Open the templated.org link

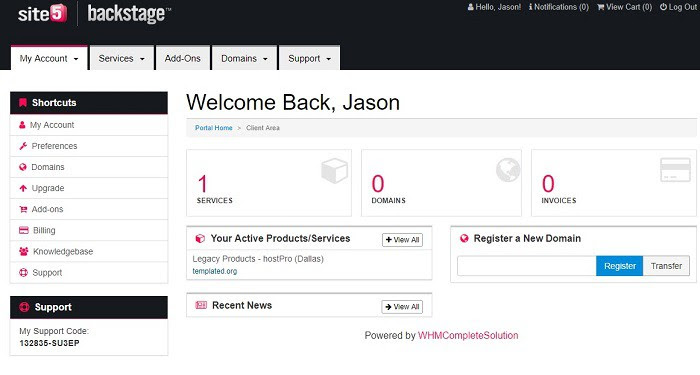coord(215,271)
